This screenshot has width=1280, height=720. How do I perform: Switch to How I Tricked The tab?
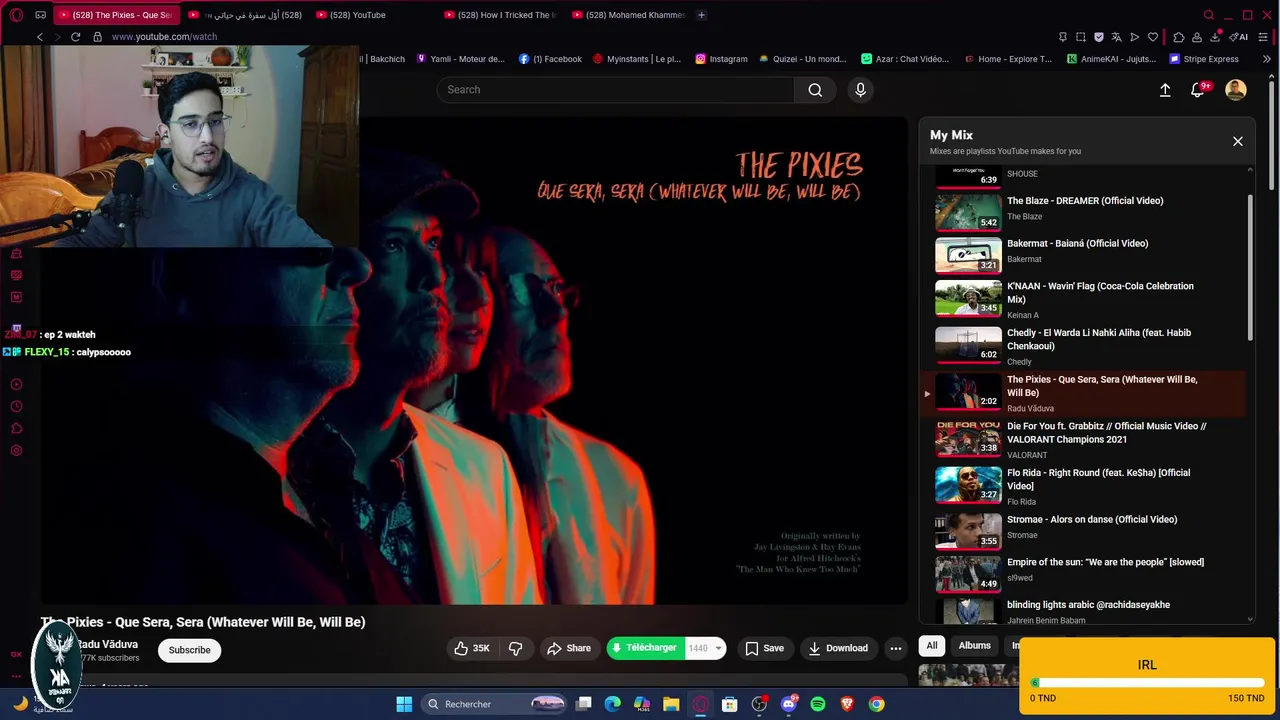[500, 15]
